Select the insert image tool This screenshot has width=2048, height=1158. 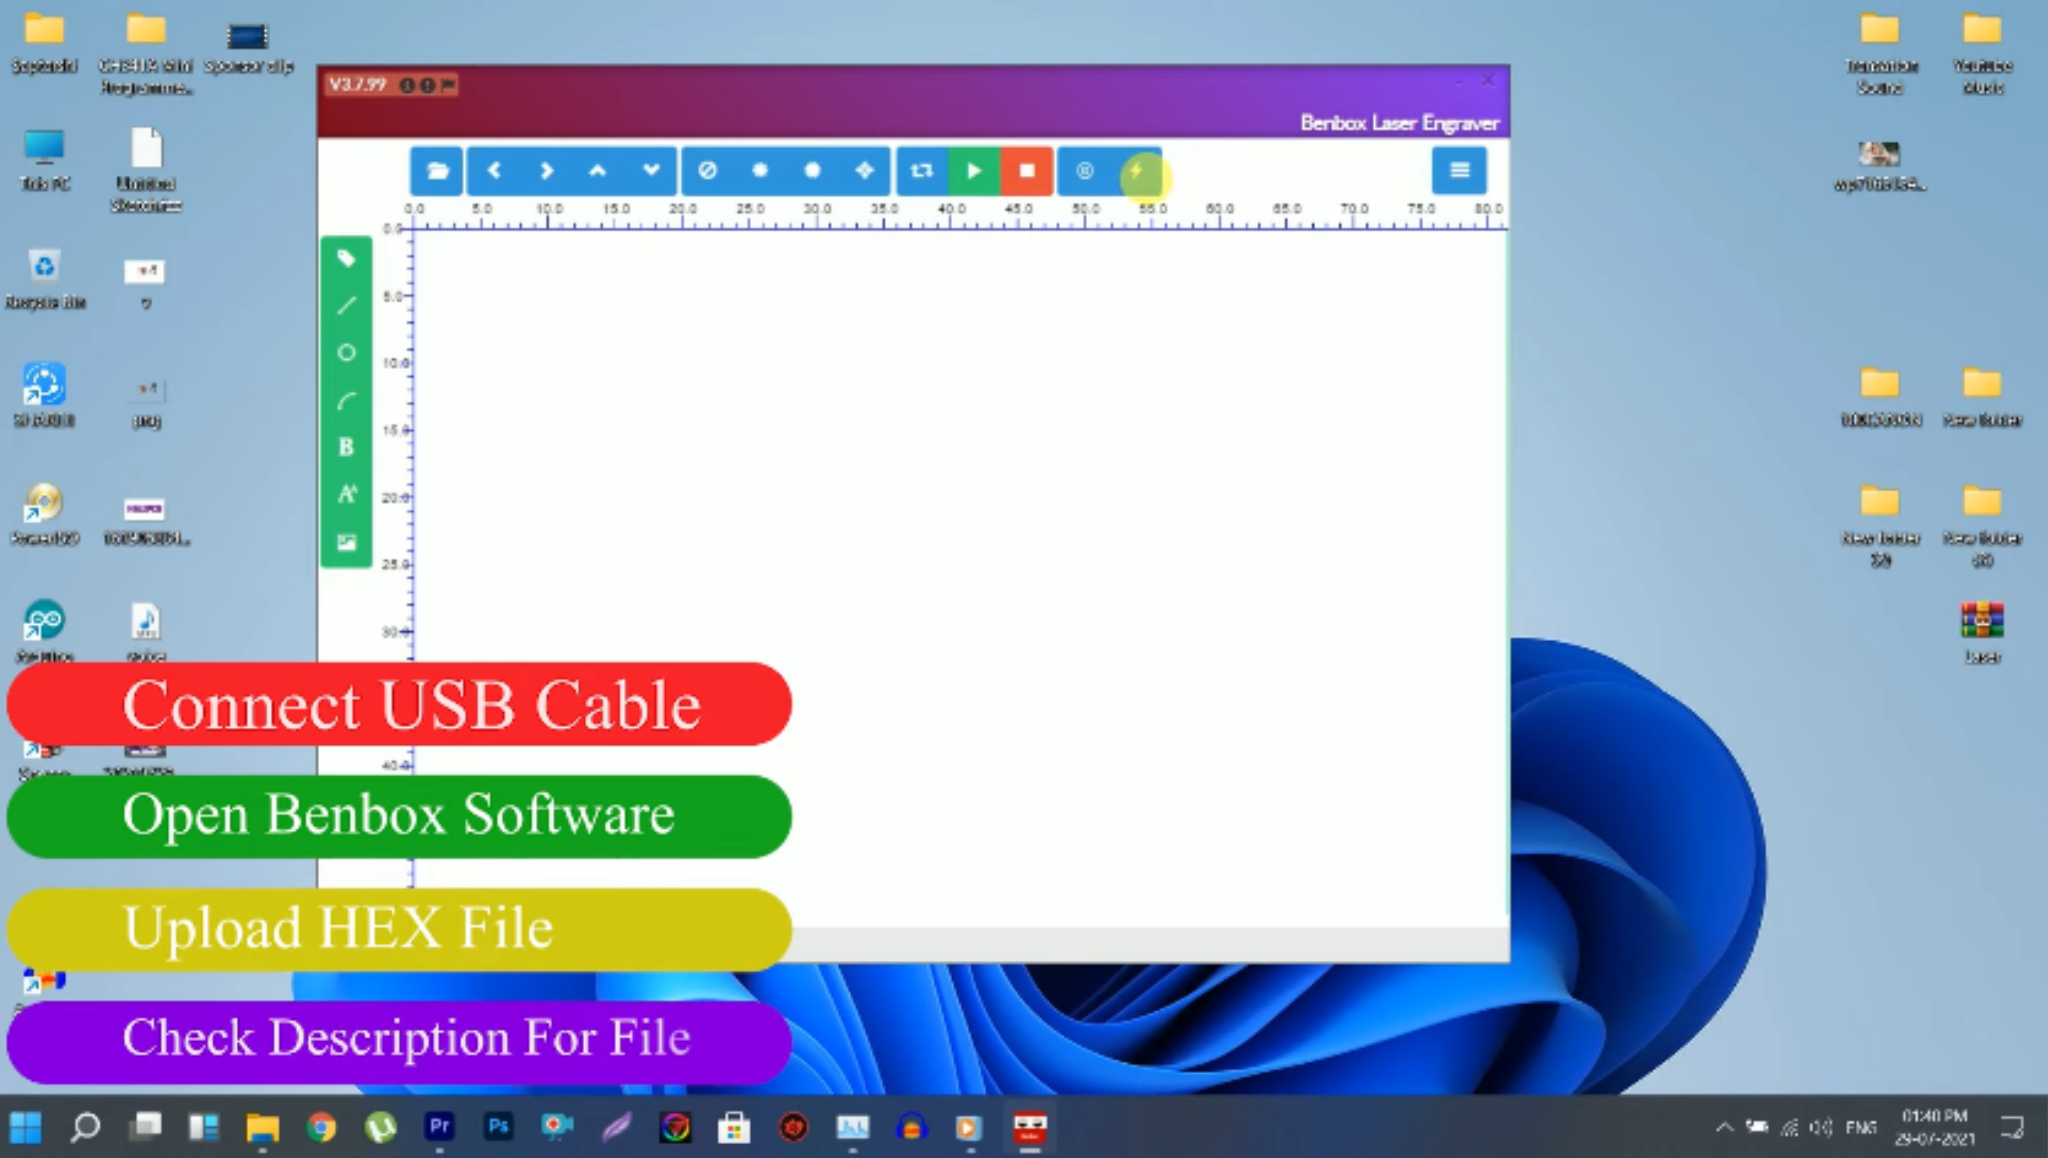(x=346, y=542)
